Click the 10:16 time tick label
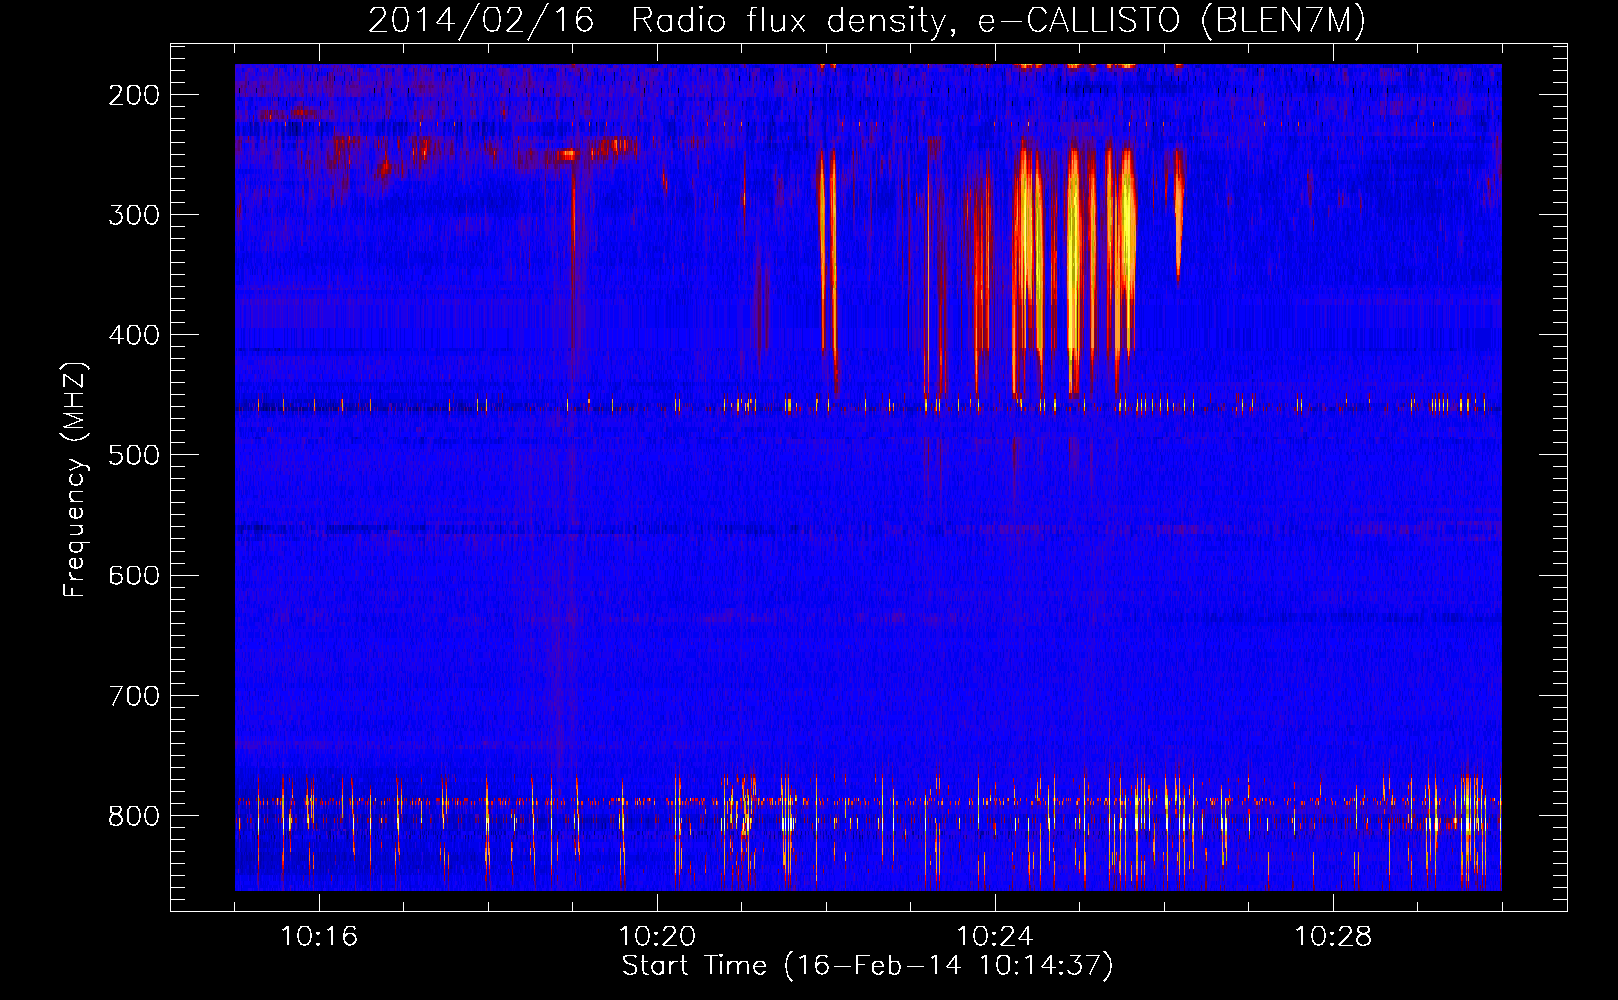1618x1000 pixels. click(x=319, y=936)
